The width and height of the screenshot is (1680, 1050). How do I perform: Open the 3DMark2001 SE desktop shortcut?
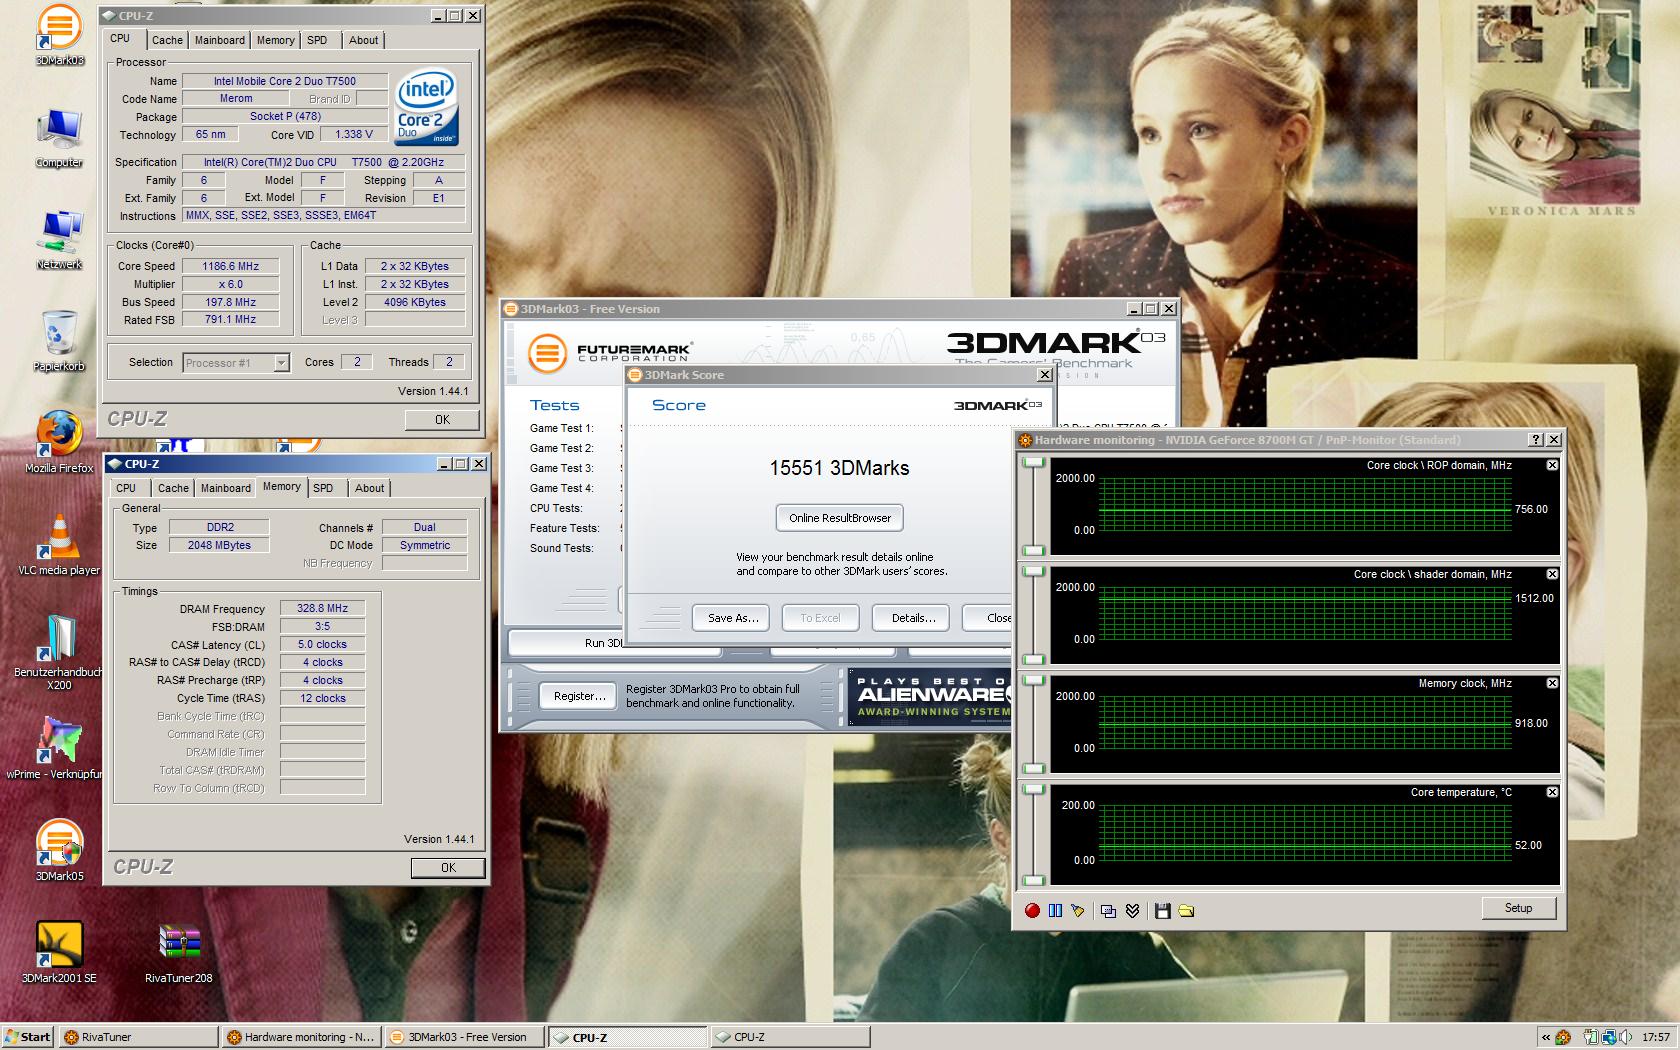[59, 953]
